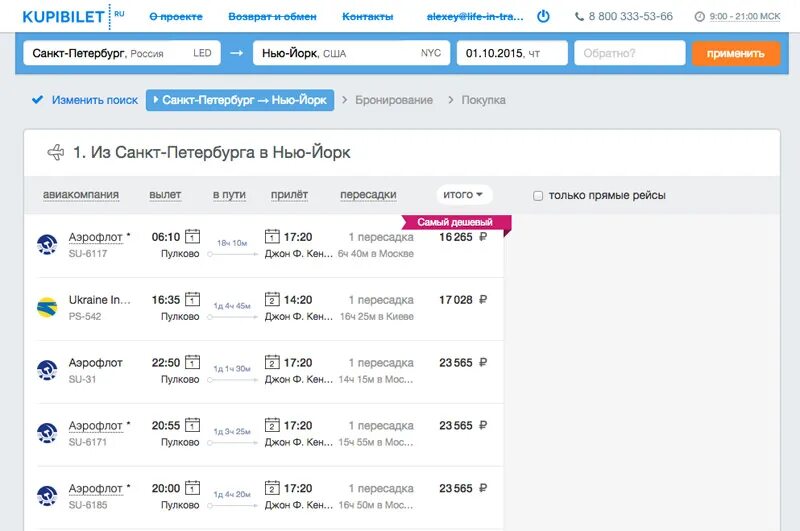800x531 pixels.
Task: Open the итого sort dropdown
Action: click(x=464, y=194)
